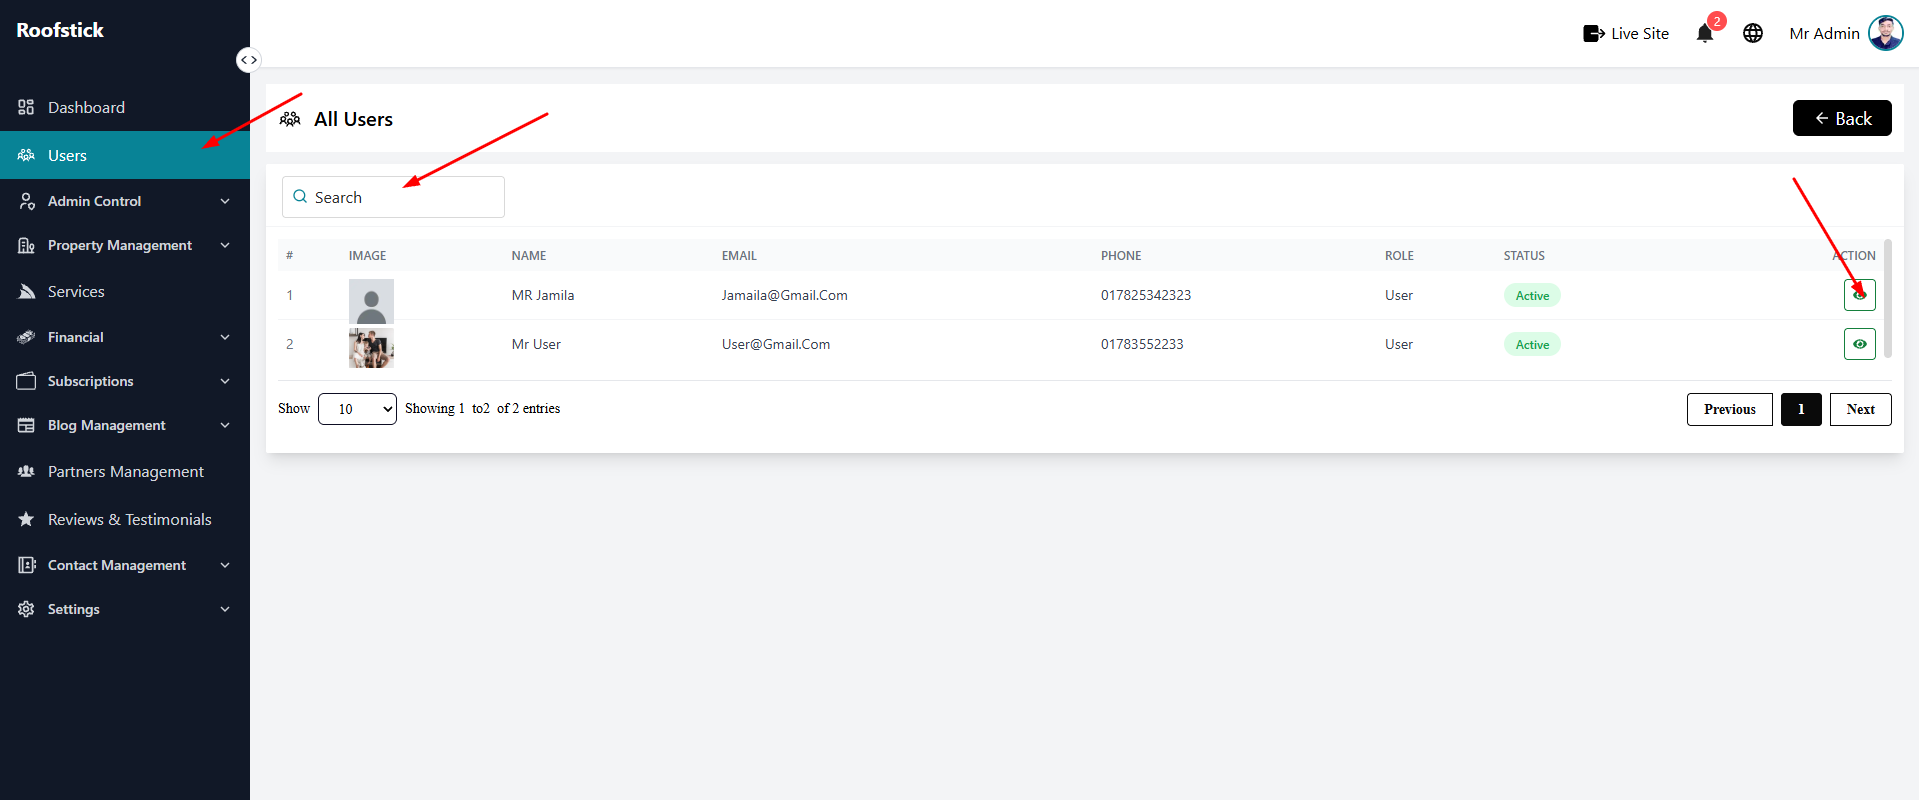Click Active status badge for Mr User
Screen dimensions: 1919x800
click(1532, 344)
